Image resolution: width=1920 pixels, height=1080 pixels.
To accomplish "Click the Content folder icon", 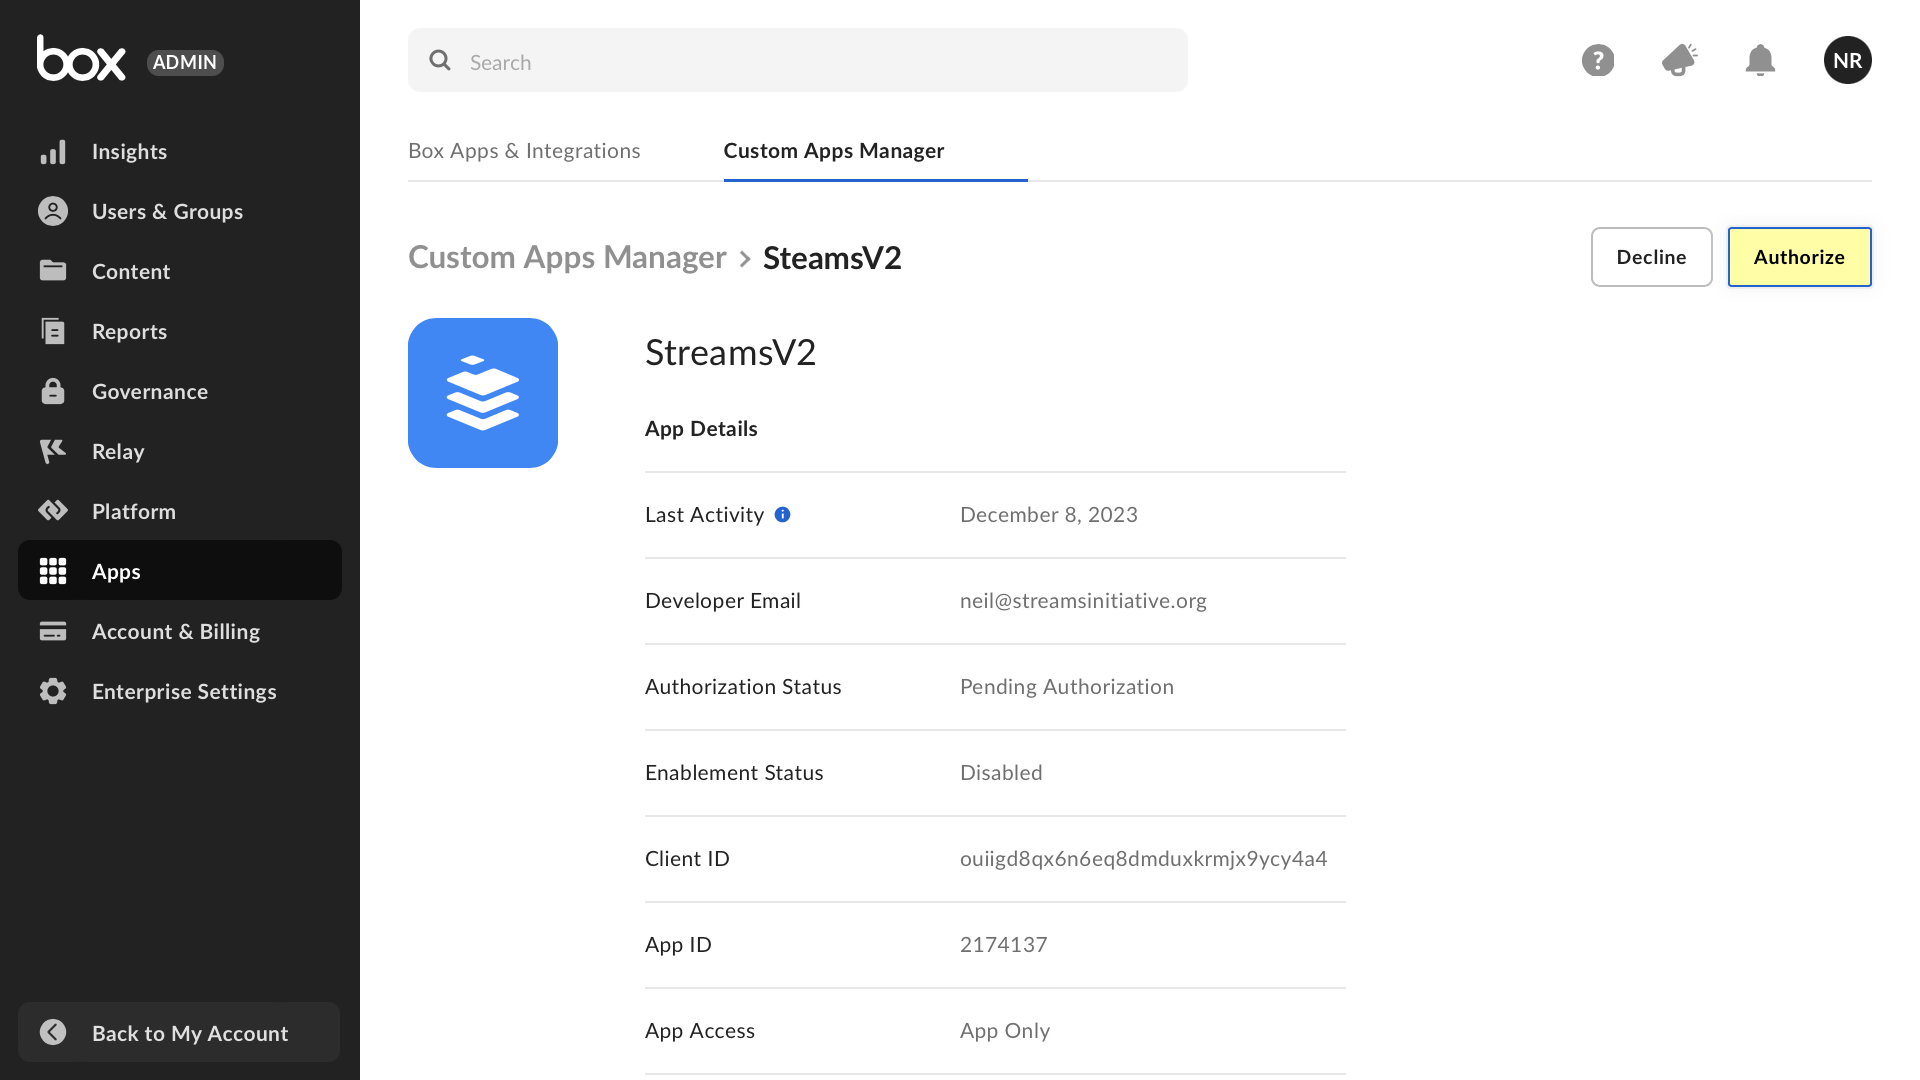I will [53, 271].
